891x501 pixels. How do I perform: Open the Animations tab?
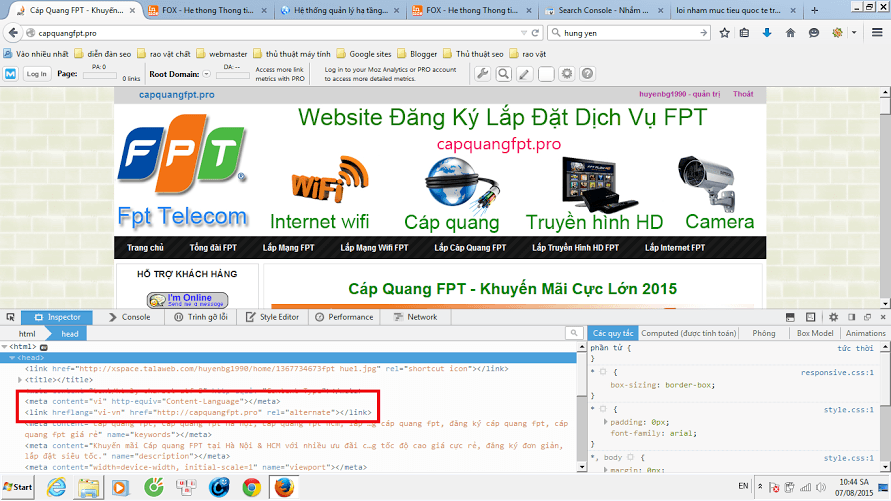(x=865, y=333)
